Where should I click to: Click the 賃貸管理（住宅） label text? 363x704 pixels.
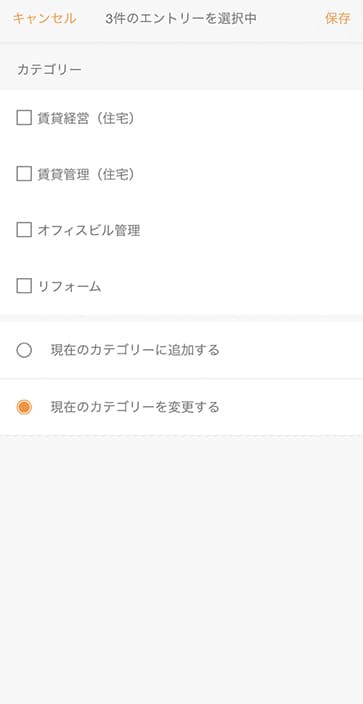pos(86,174)
